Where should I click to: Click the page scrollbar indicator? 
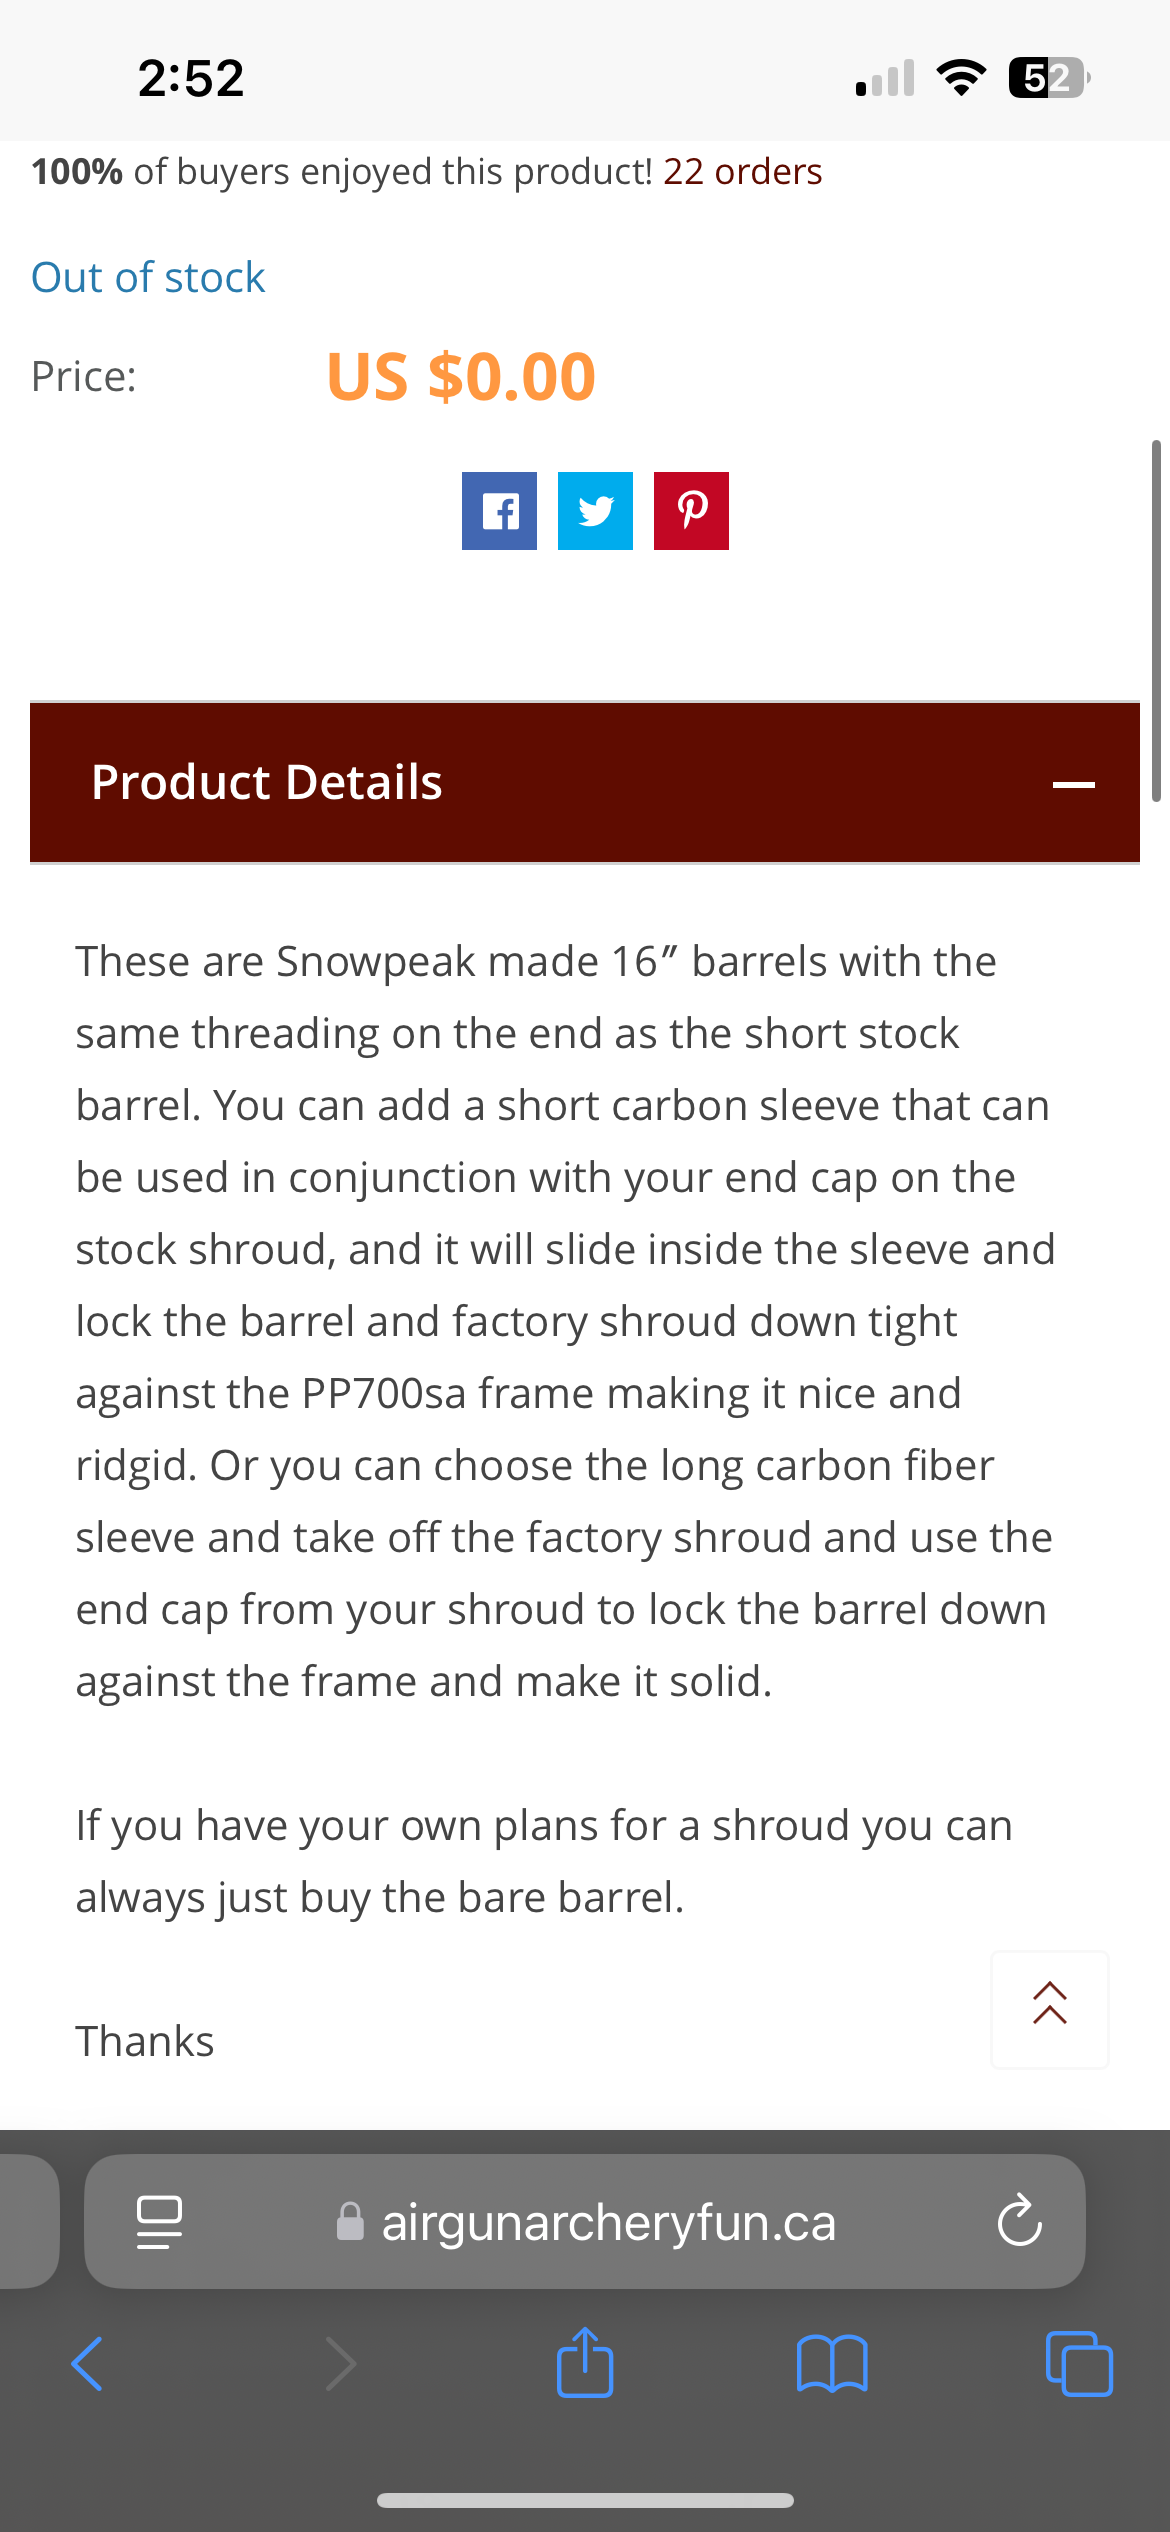pos(1156,620)
